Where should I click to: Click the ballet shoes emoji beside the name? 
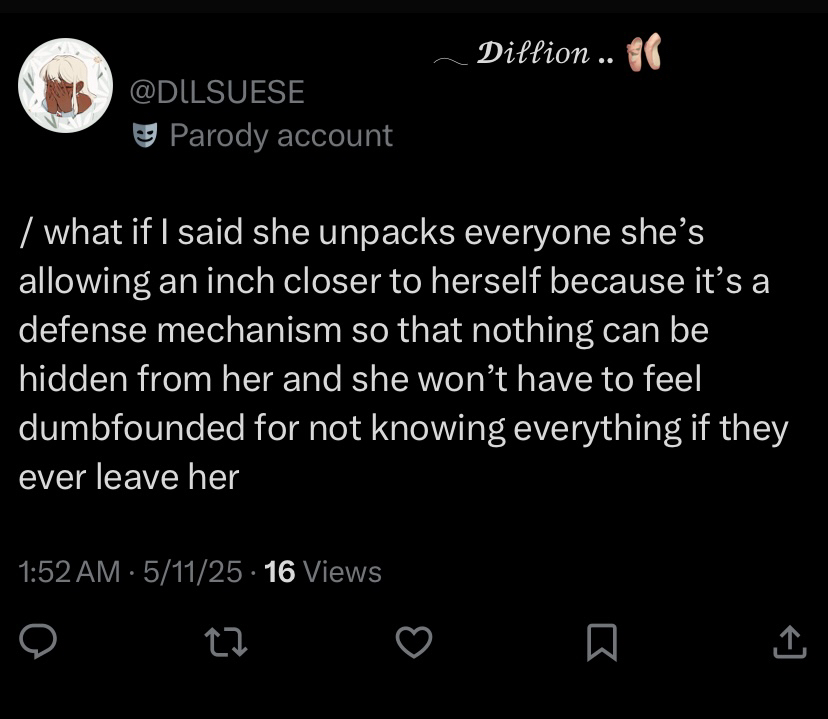coord(644,53)
